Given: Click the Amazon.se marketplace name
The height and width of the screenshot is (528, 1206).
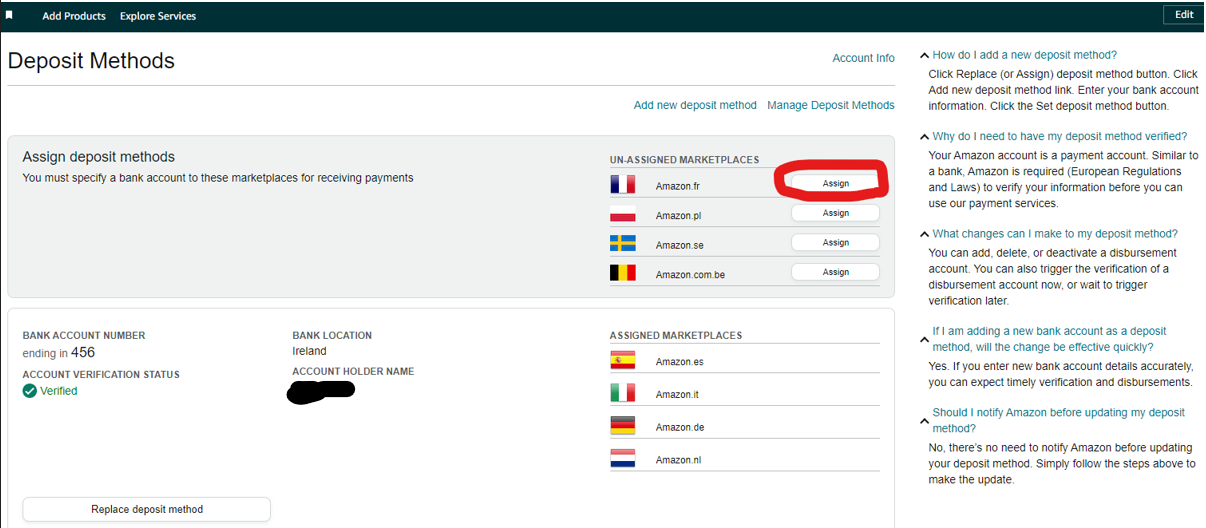Looking at the screenshot, I should click(679, 245).
